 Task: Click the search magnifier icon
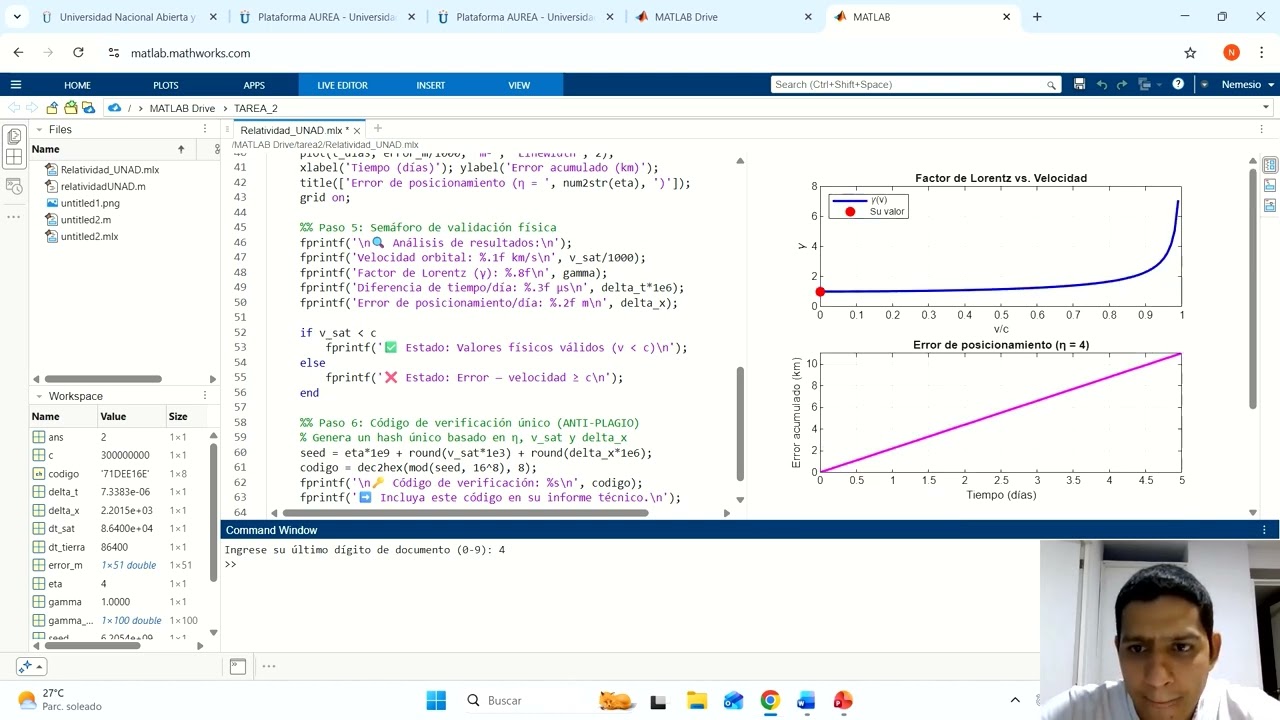1051,85
